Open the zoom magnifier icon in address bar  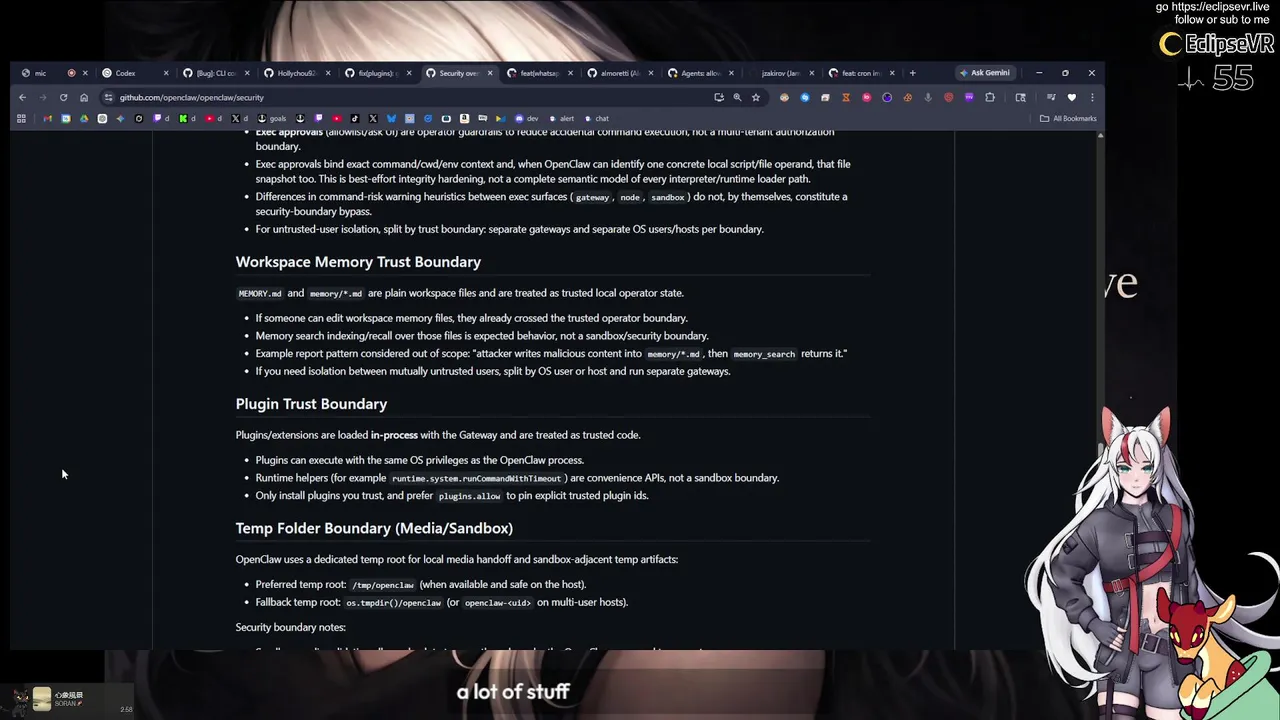(737, 97)
